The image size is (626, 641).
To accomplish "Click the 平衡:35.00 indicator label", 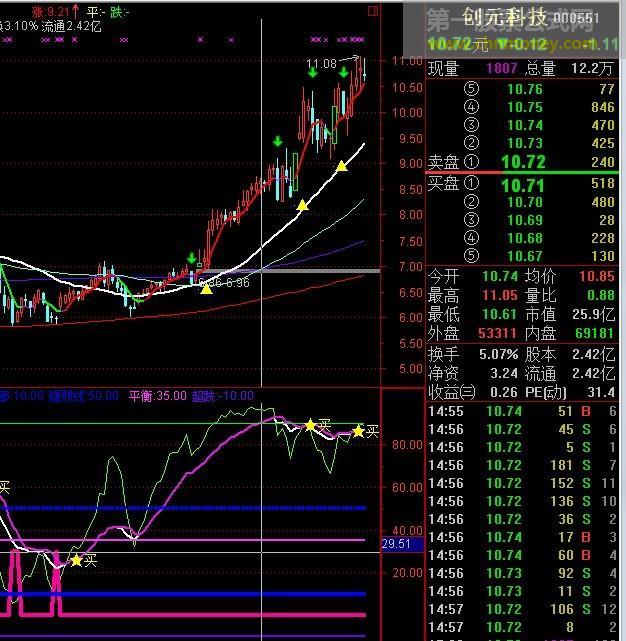I will (x=157, y=396).
